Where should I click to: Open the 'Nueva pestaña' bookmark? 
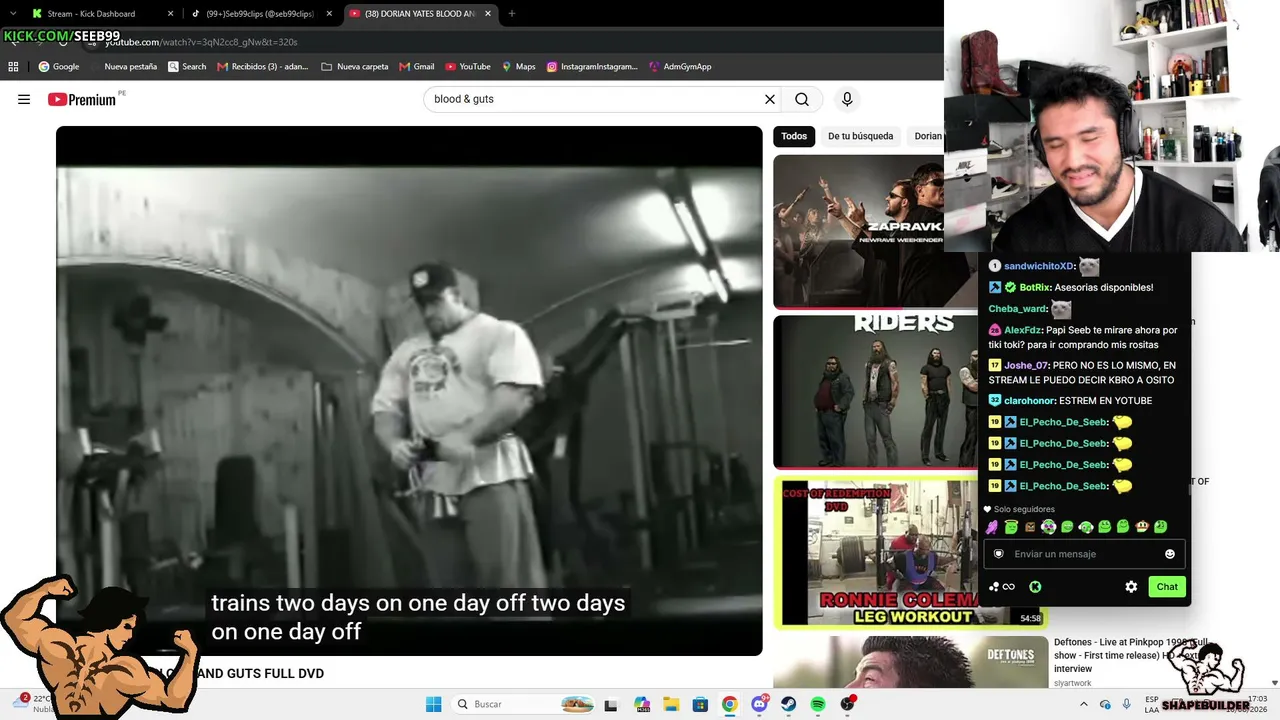[x=130, y=67]
